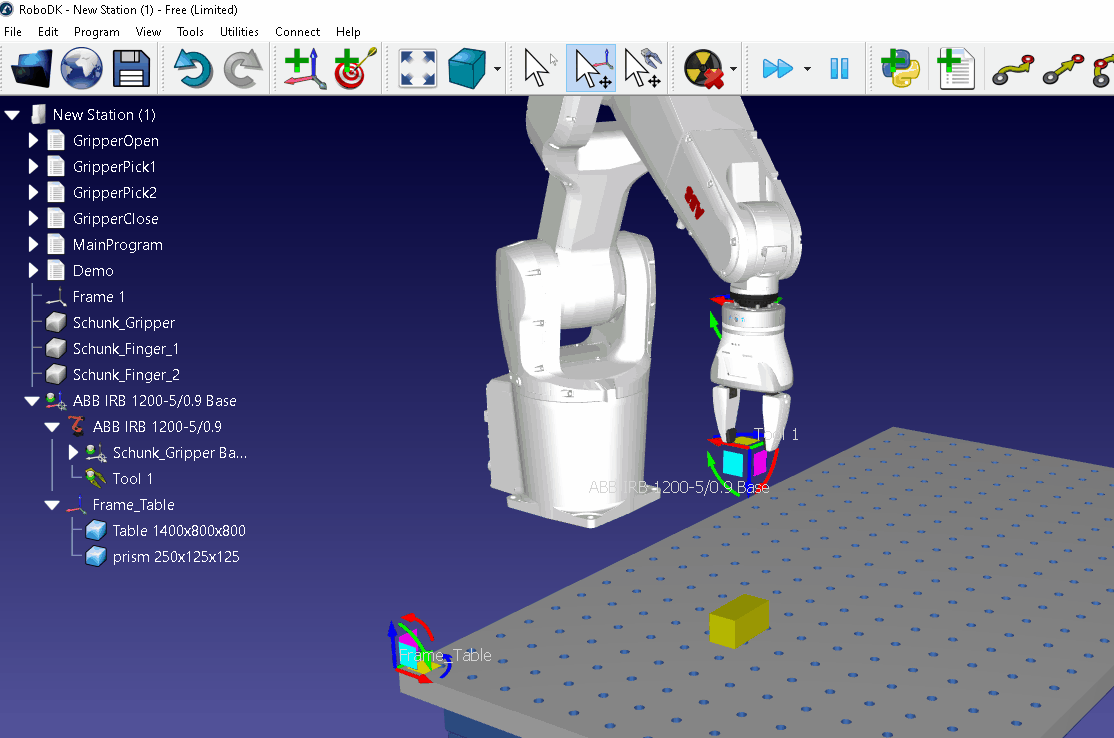Collapse the ABB IRB 1200-5/0.9 Base node
Viewport: 1114px width, 738px height.
coord(32,401)
